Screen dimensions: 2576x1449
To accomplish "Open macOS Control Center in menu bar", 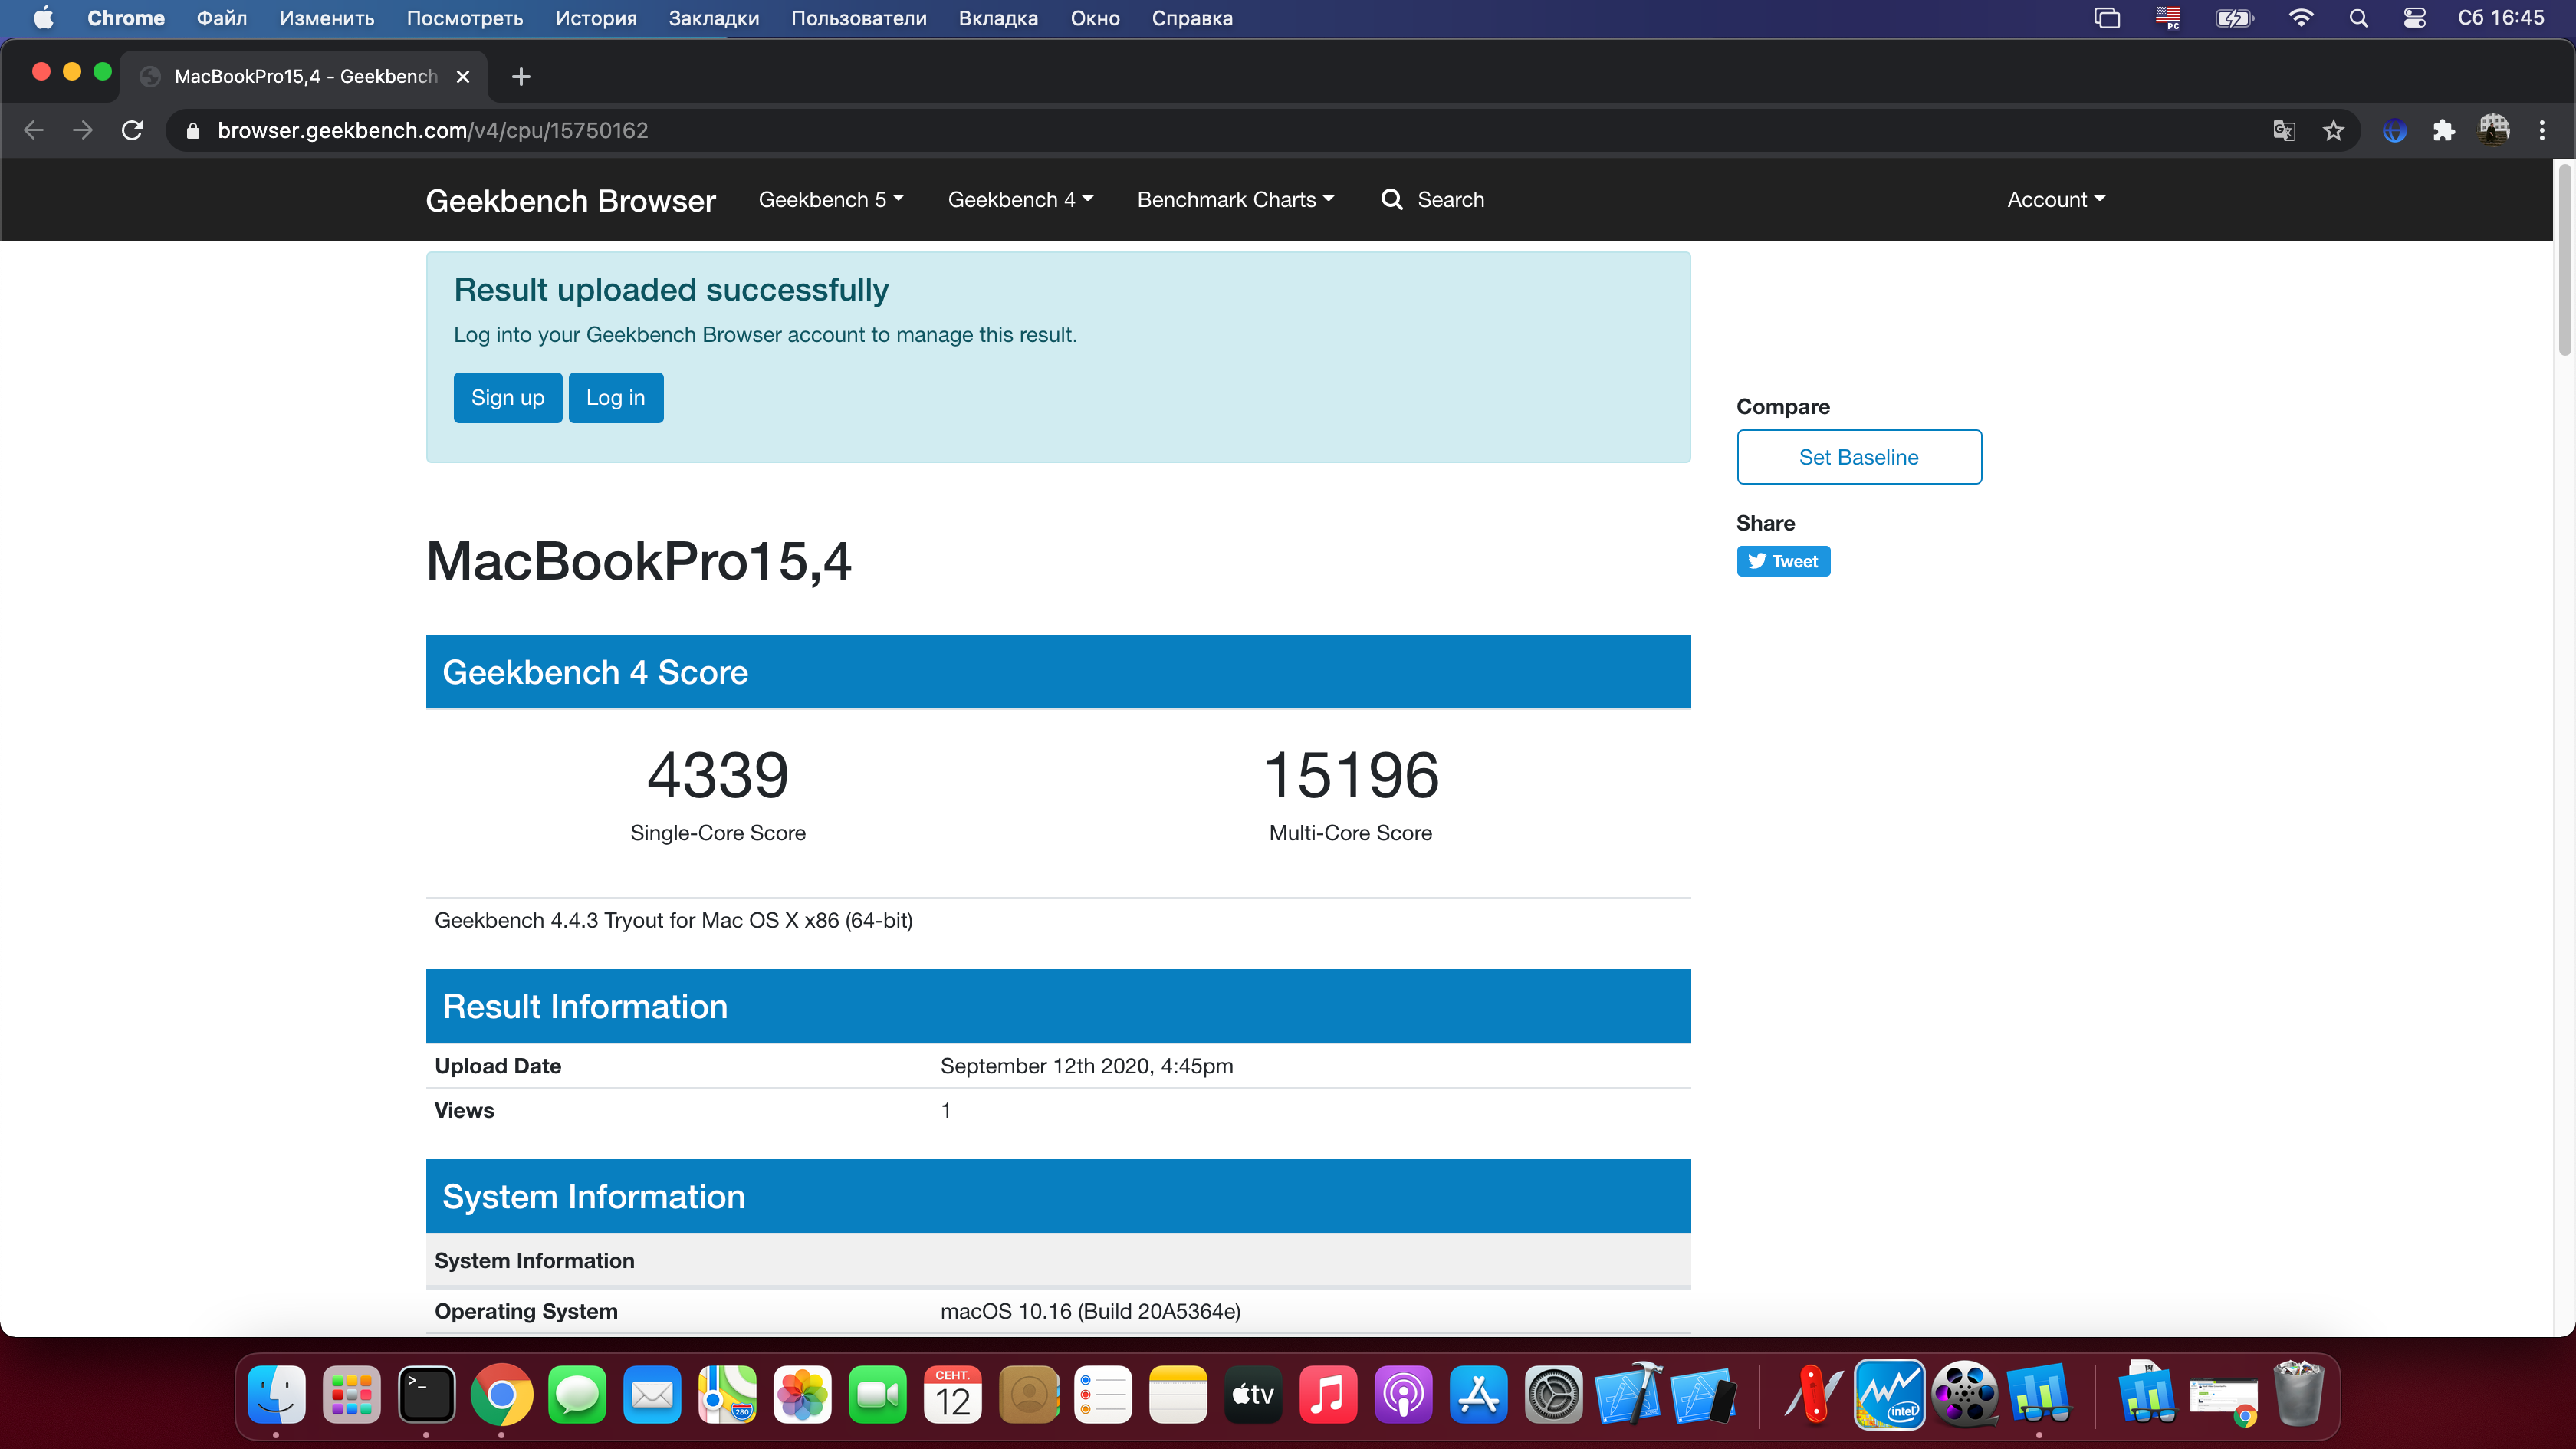I will (2414, 18).
